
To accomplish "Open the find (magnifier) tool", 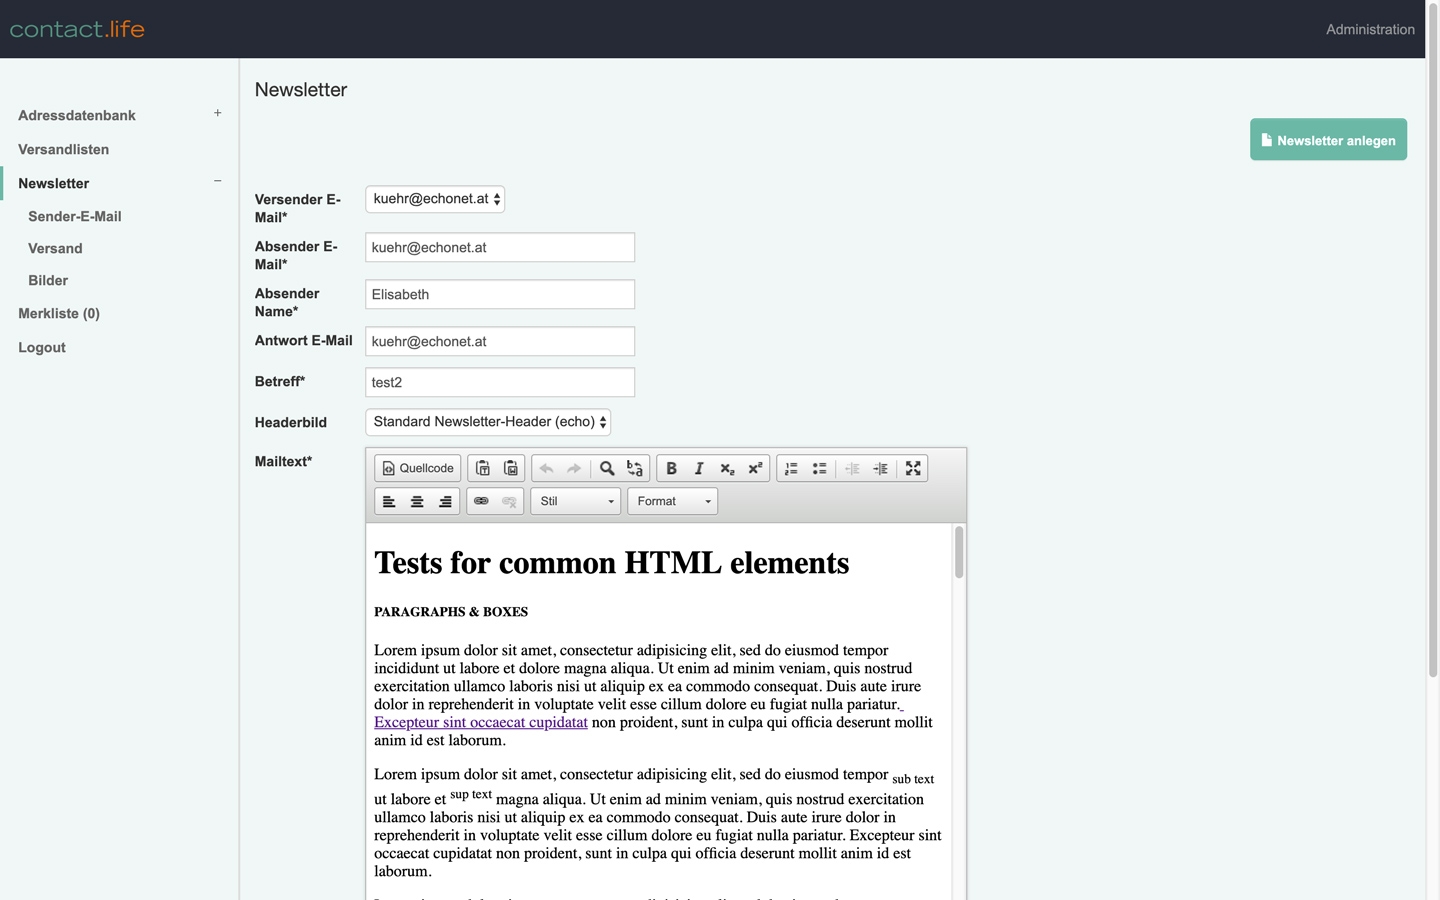I will (x=607, y=468).
